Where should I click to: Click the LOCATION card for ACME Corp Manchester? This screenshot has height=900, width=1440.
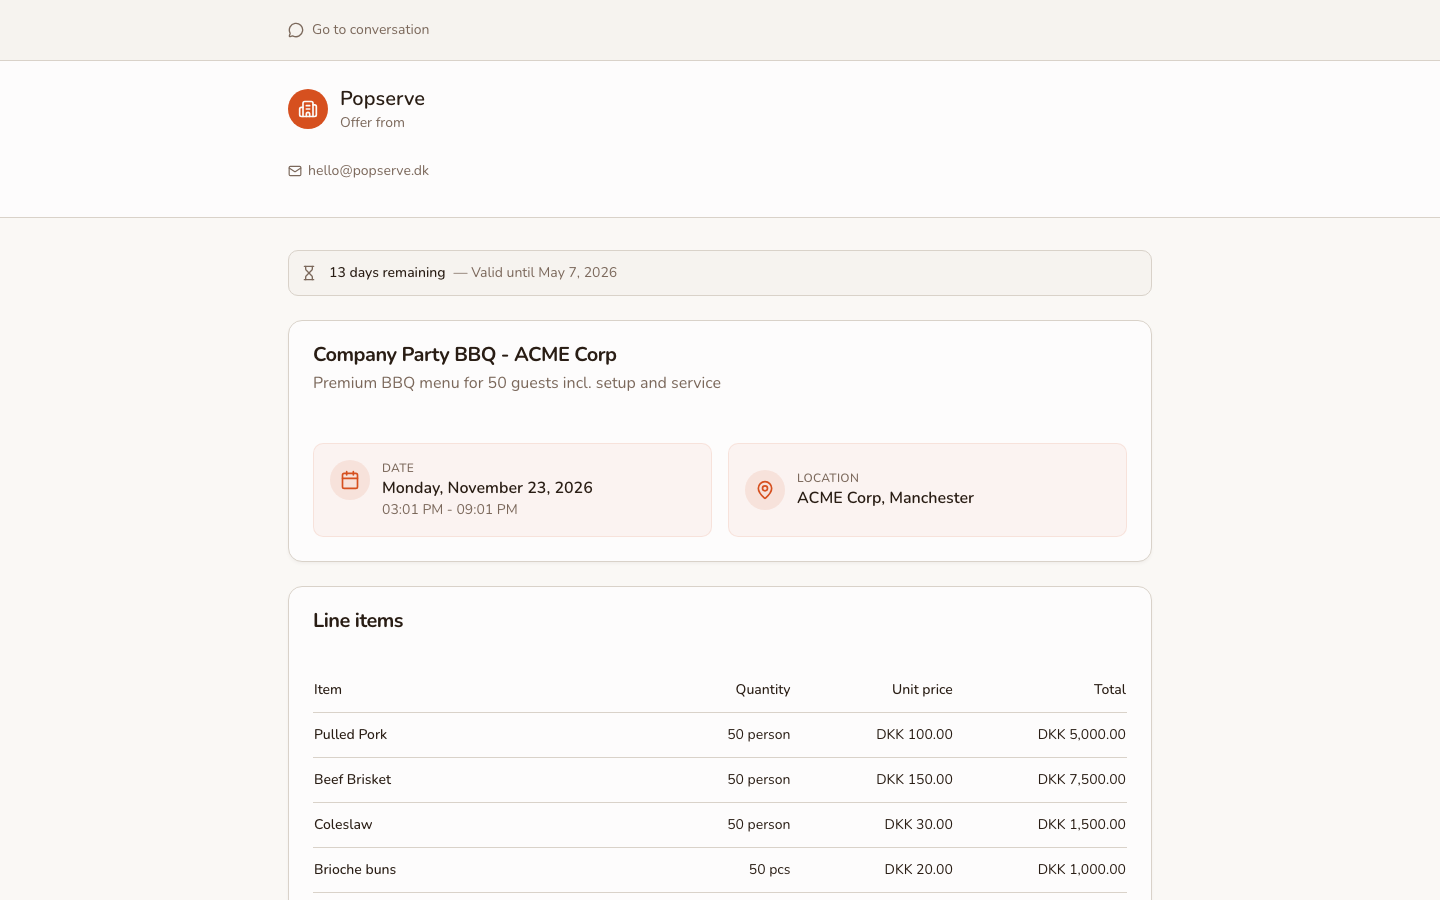point(927,490)
